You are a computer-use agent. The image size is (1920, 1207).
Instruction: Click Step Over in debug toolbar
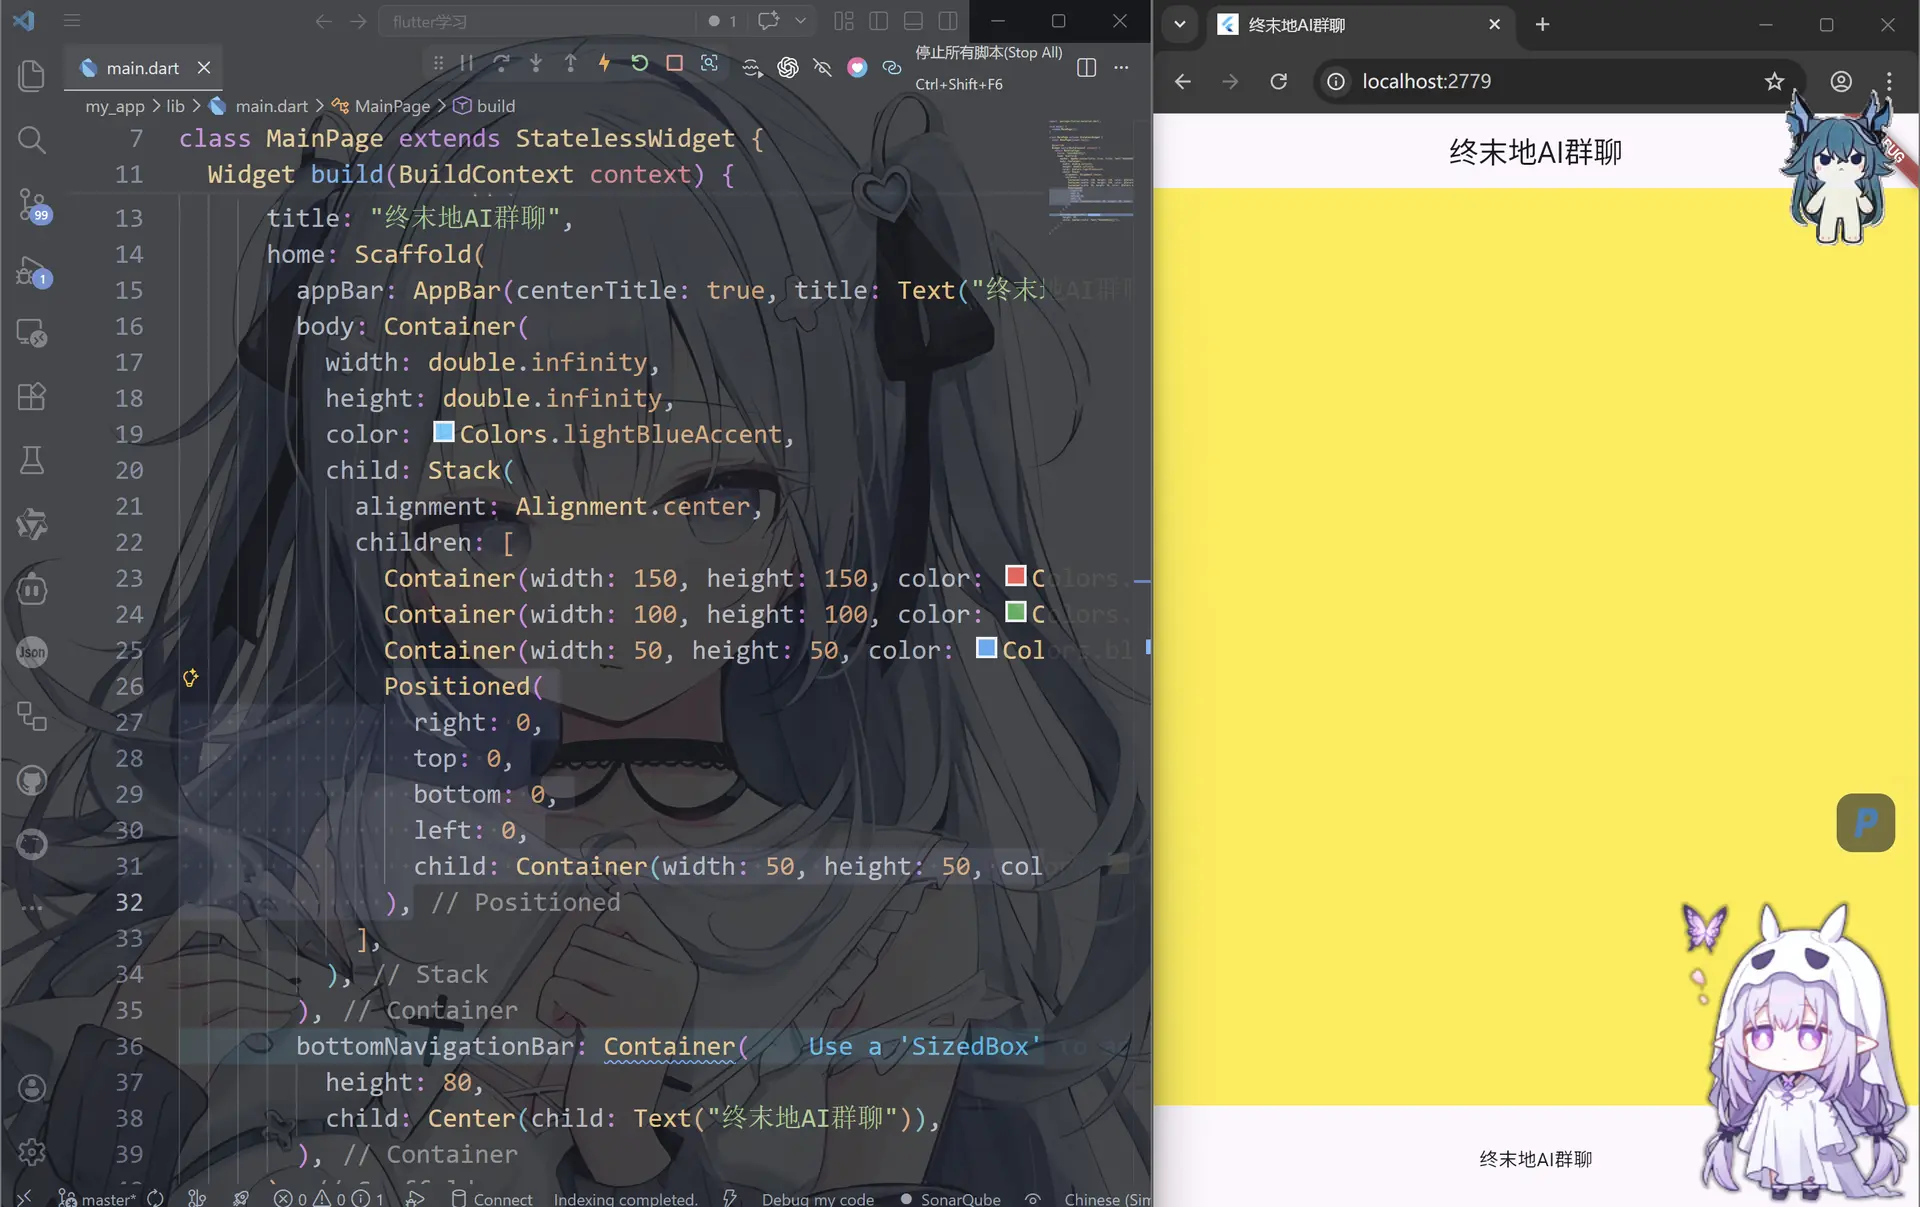501,63
